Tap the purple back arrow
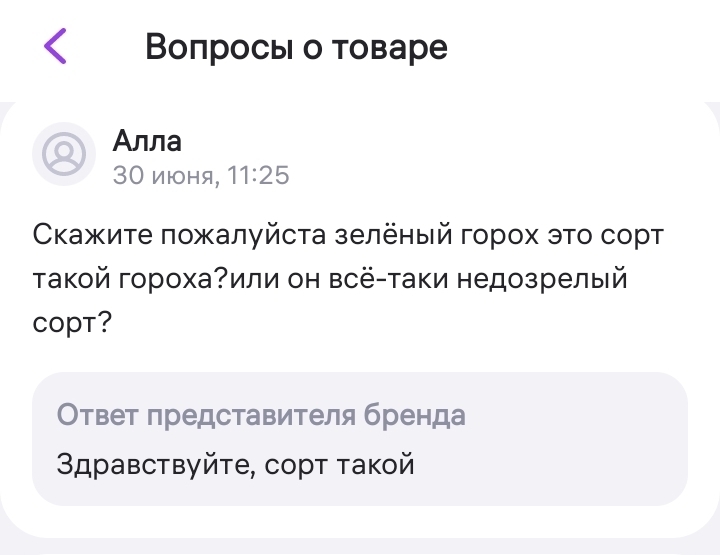The height and width of the screenshot is (555, 720). [55, 47]
